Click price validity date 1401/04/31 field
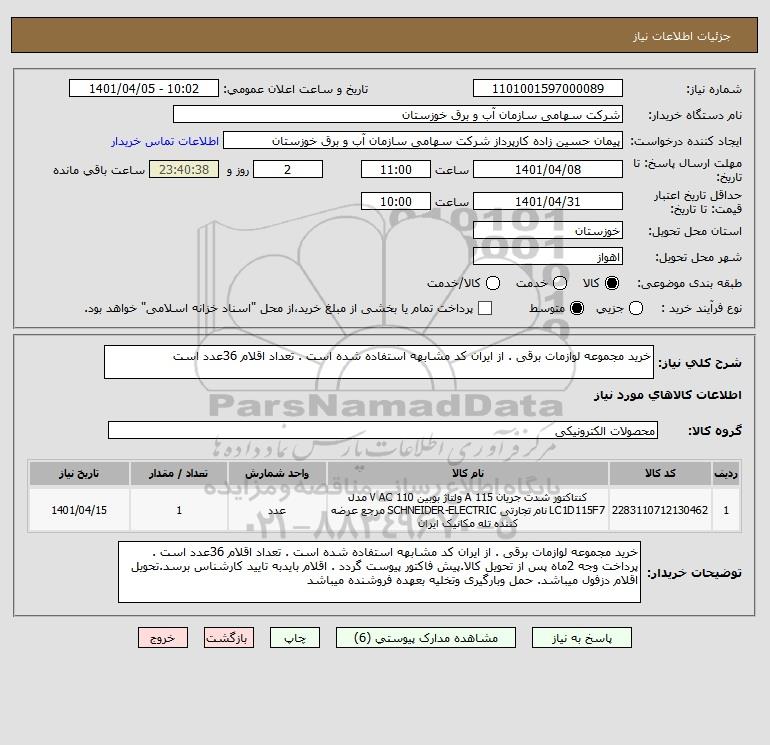 point(548,201)
